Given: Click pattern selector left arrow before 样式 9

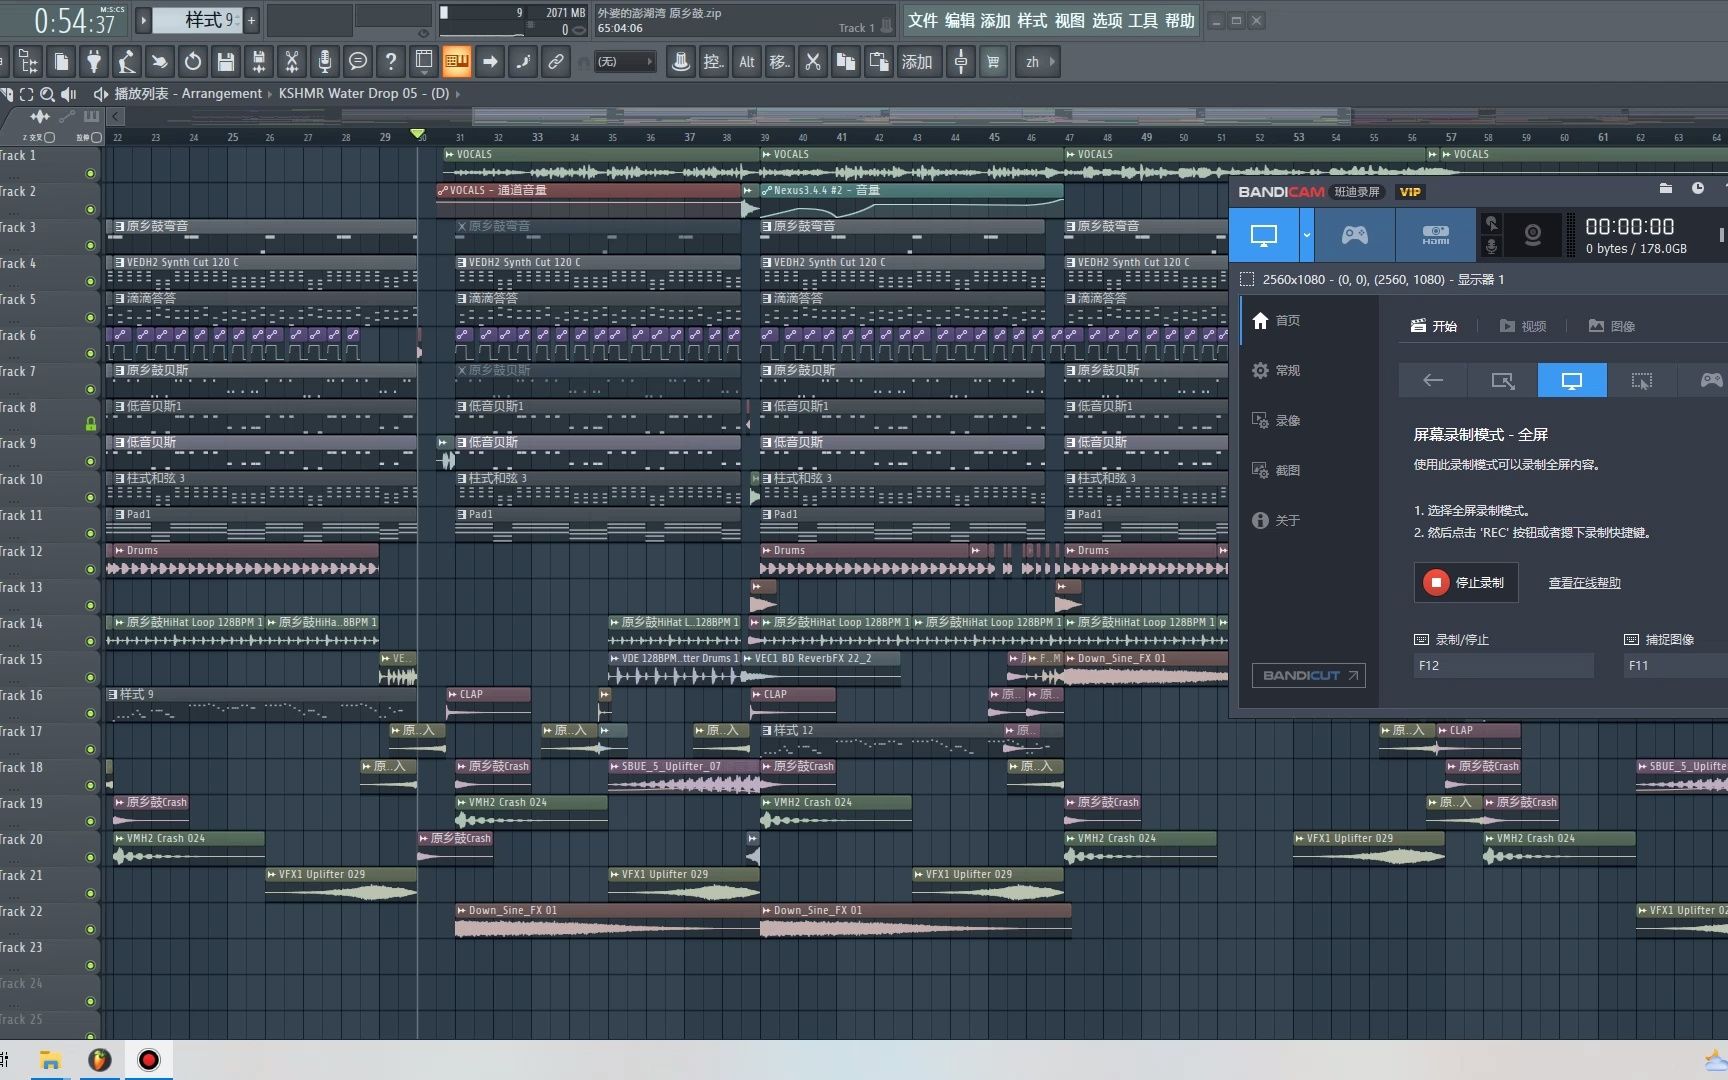Looking at the screenshot, I should click(143, 19).
